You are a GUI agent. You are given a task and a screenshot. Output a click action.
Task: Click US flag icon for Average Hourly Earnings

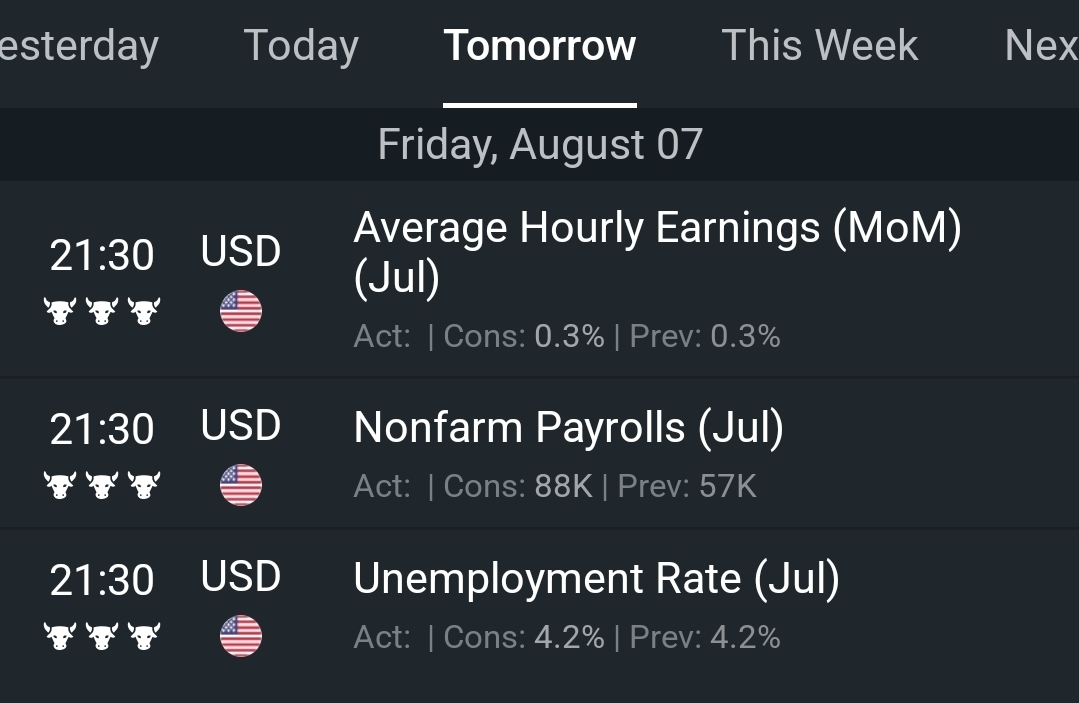pyautogui.click(x=241, y=311)
